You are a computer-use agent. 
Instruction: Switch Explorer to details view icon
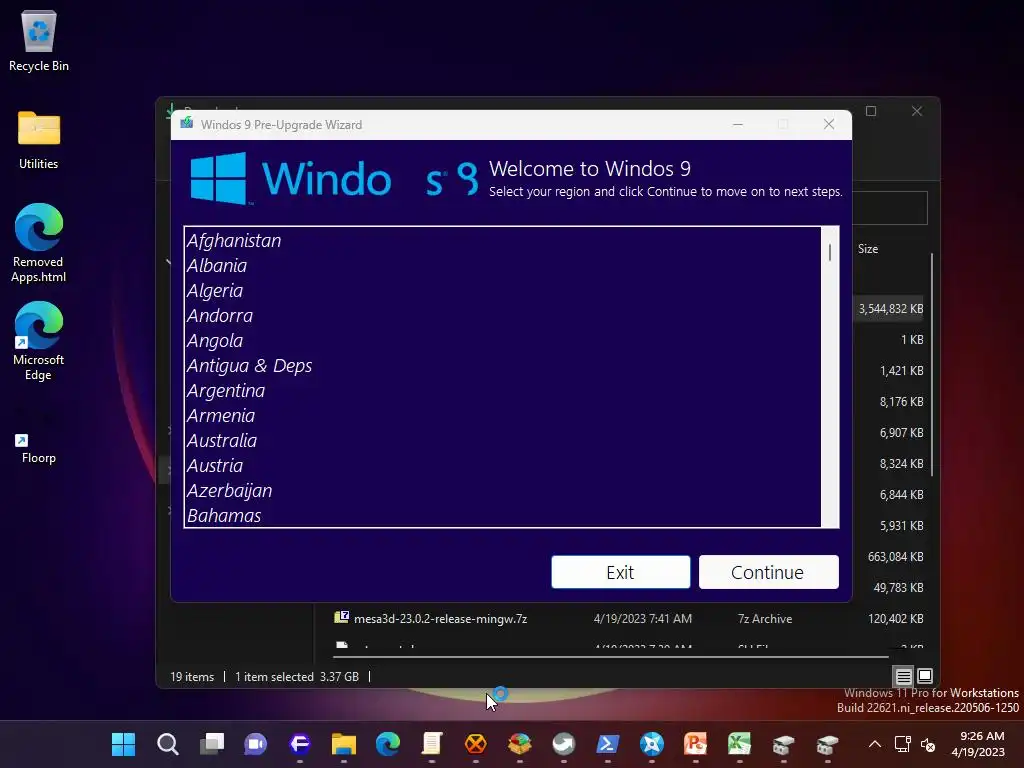(x=903, y=676)
